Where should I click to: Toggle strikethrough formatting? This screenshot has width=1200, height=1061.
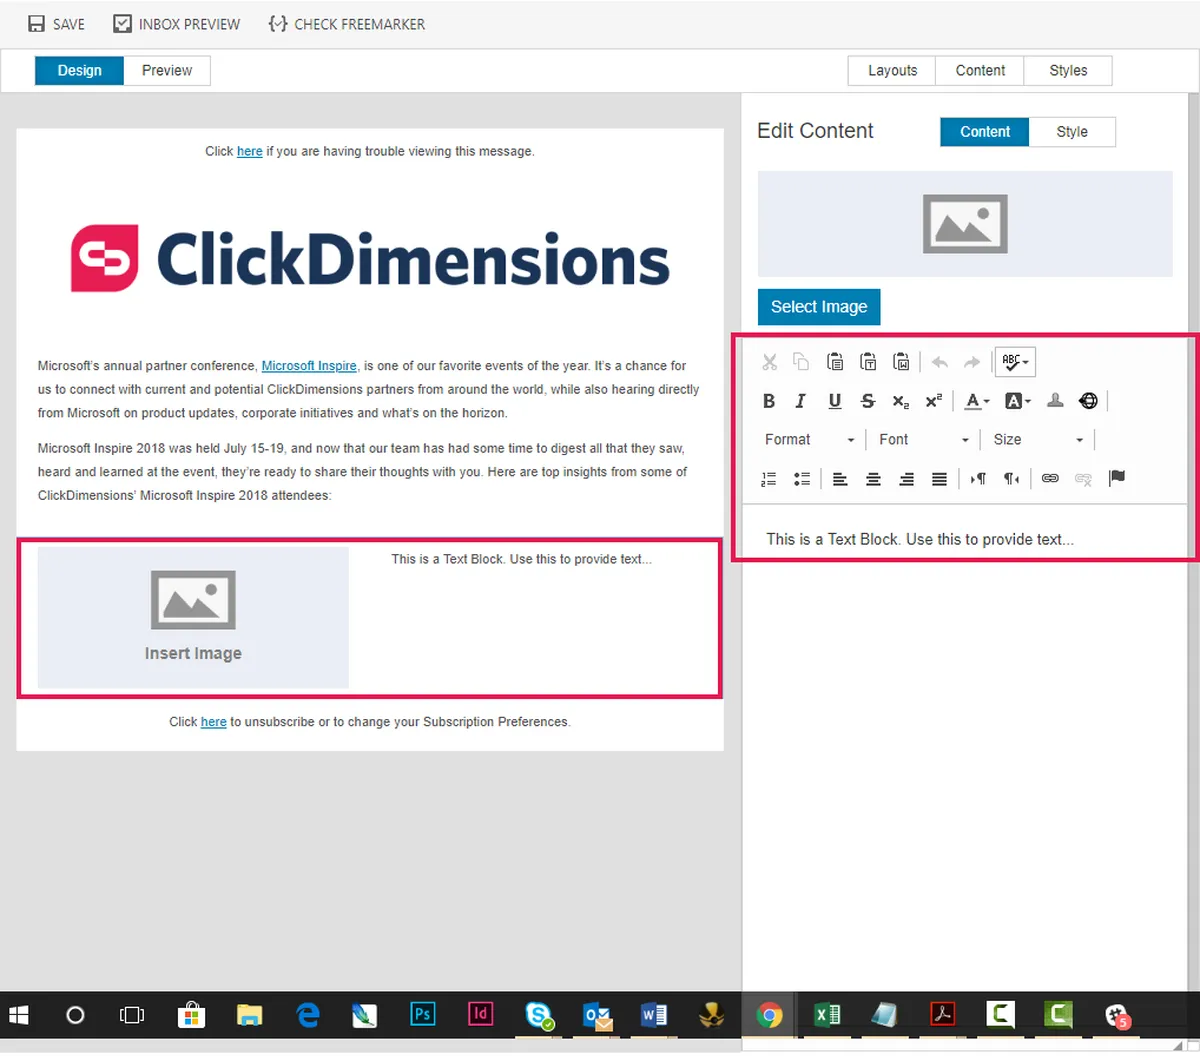coord(868,401)
